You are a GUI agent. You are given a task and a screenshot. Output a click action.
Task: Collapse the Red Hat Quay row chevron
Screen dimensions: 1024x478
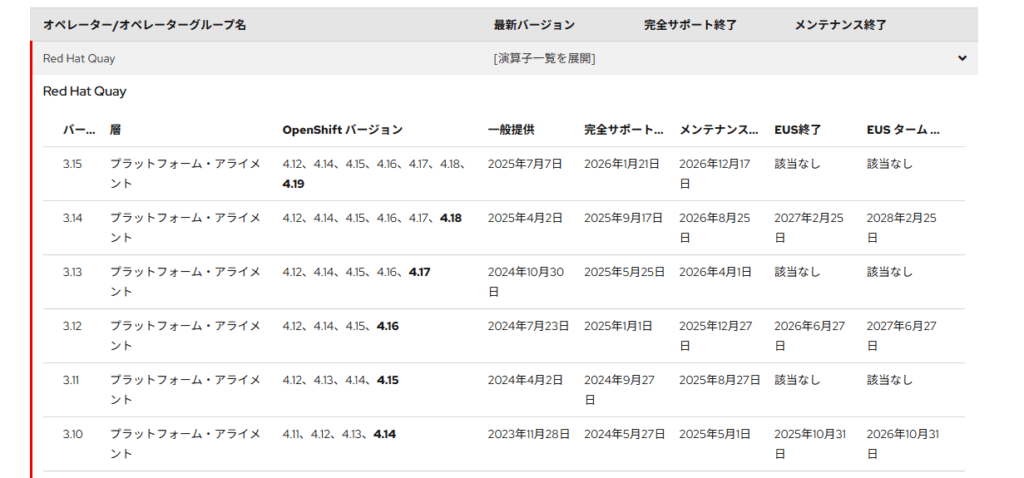(x=962, y=58)
